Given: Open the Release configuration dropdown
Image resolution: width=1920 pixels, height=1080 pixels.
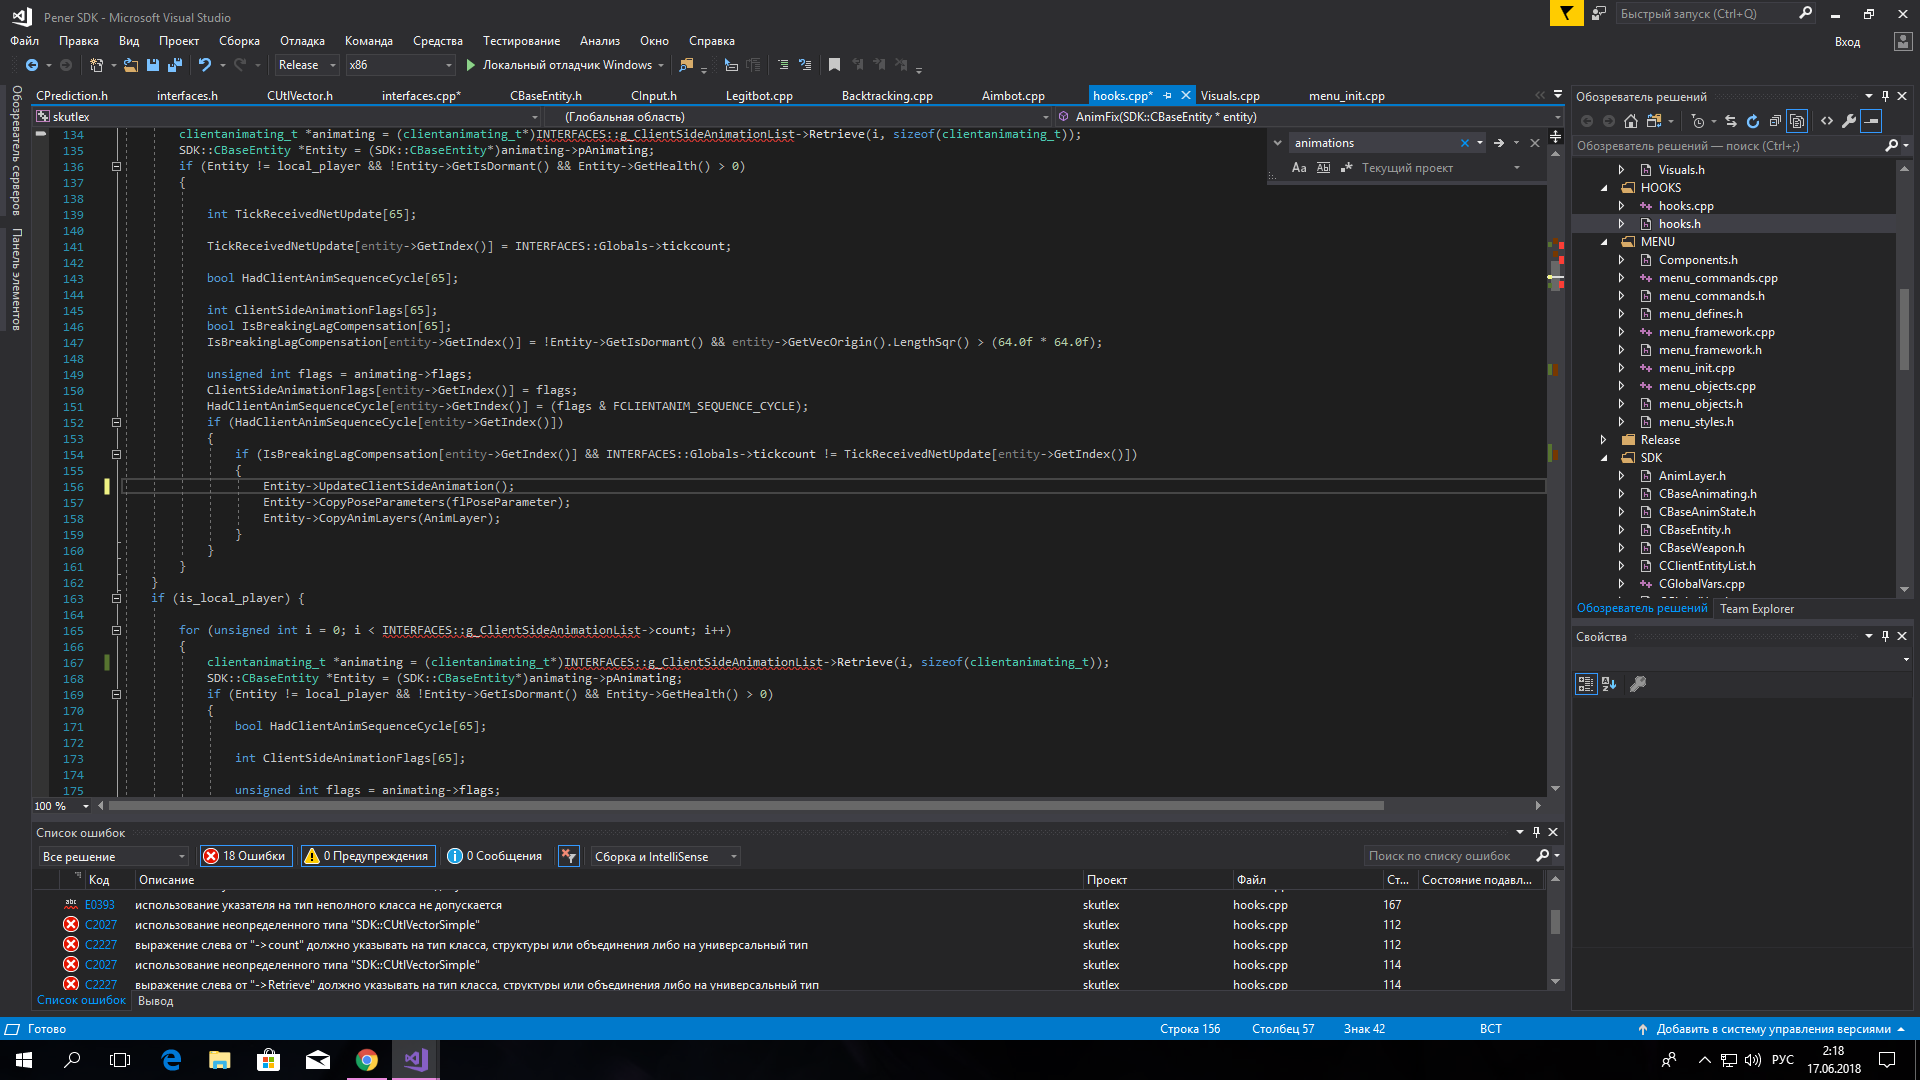Looking at the screenshot, I should point(308,65).
